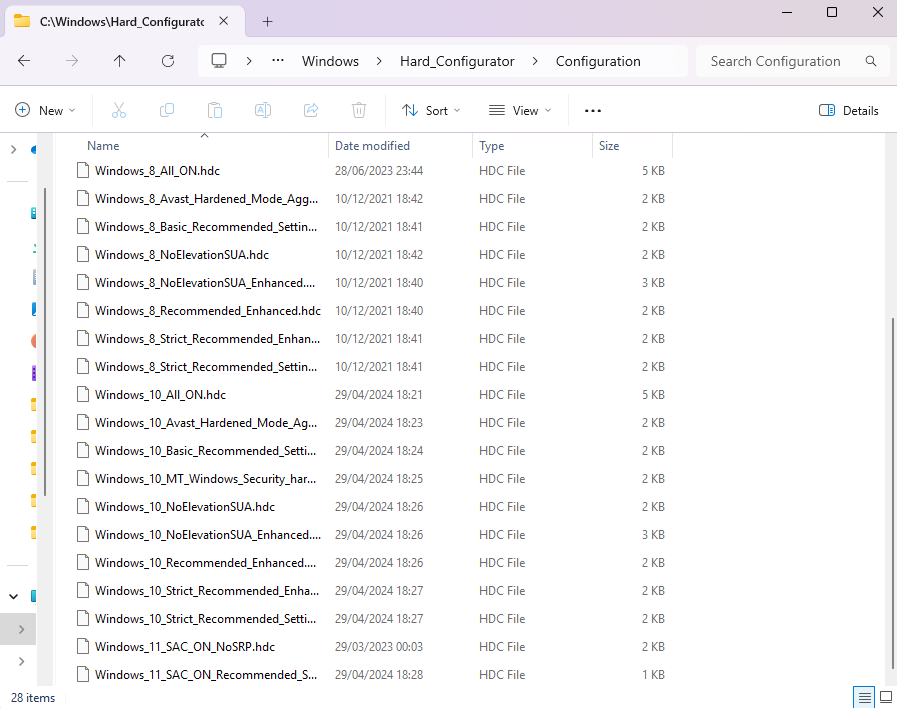Switch to details list view in status bar

click(x=862, y=697)
